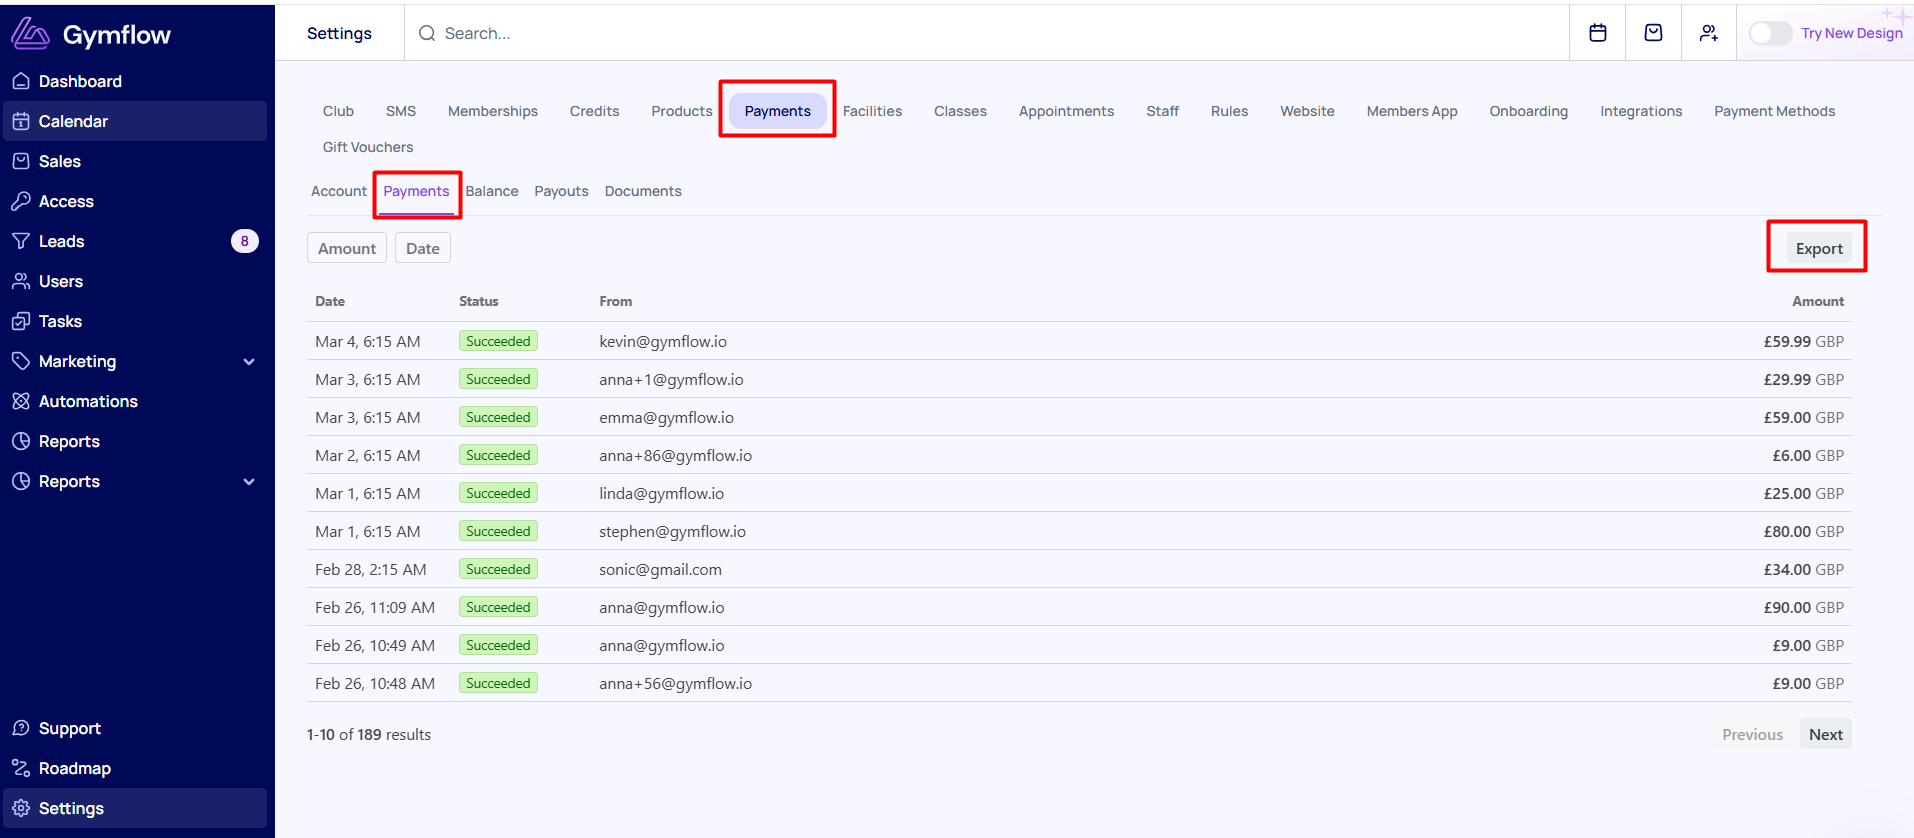Click the Previous page button
The width and height of the screenshot is (1914, 838).
pos(1752,734)
